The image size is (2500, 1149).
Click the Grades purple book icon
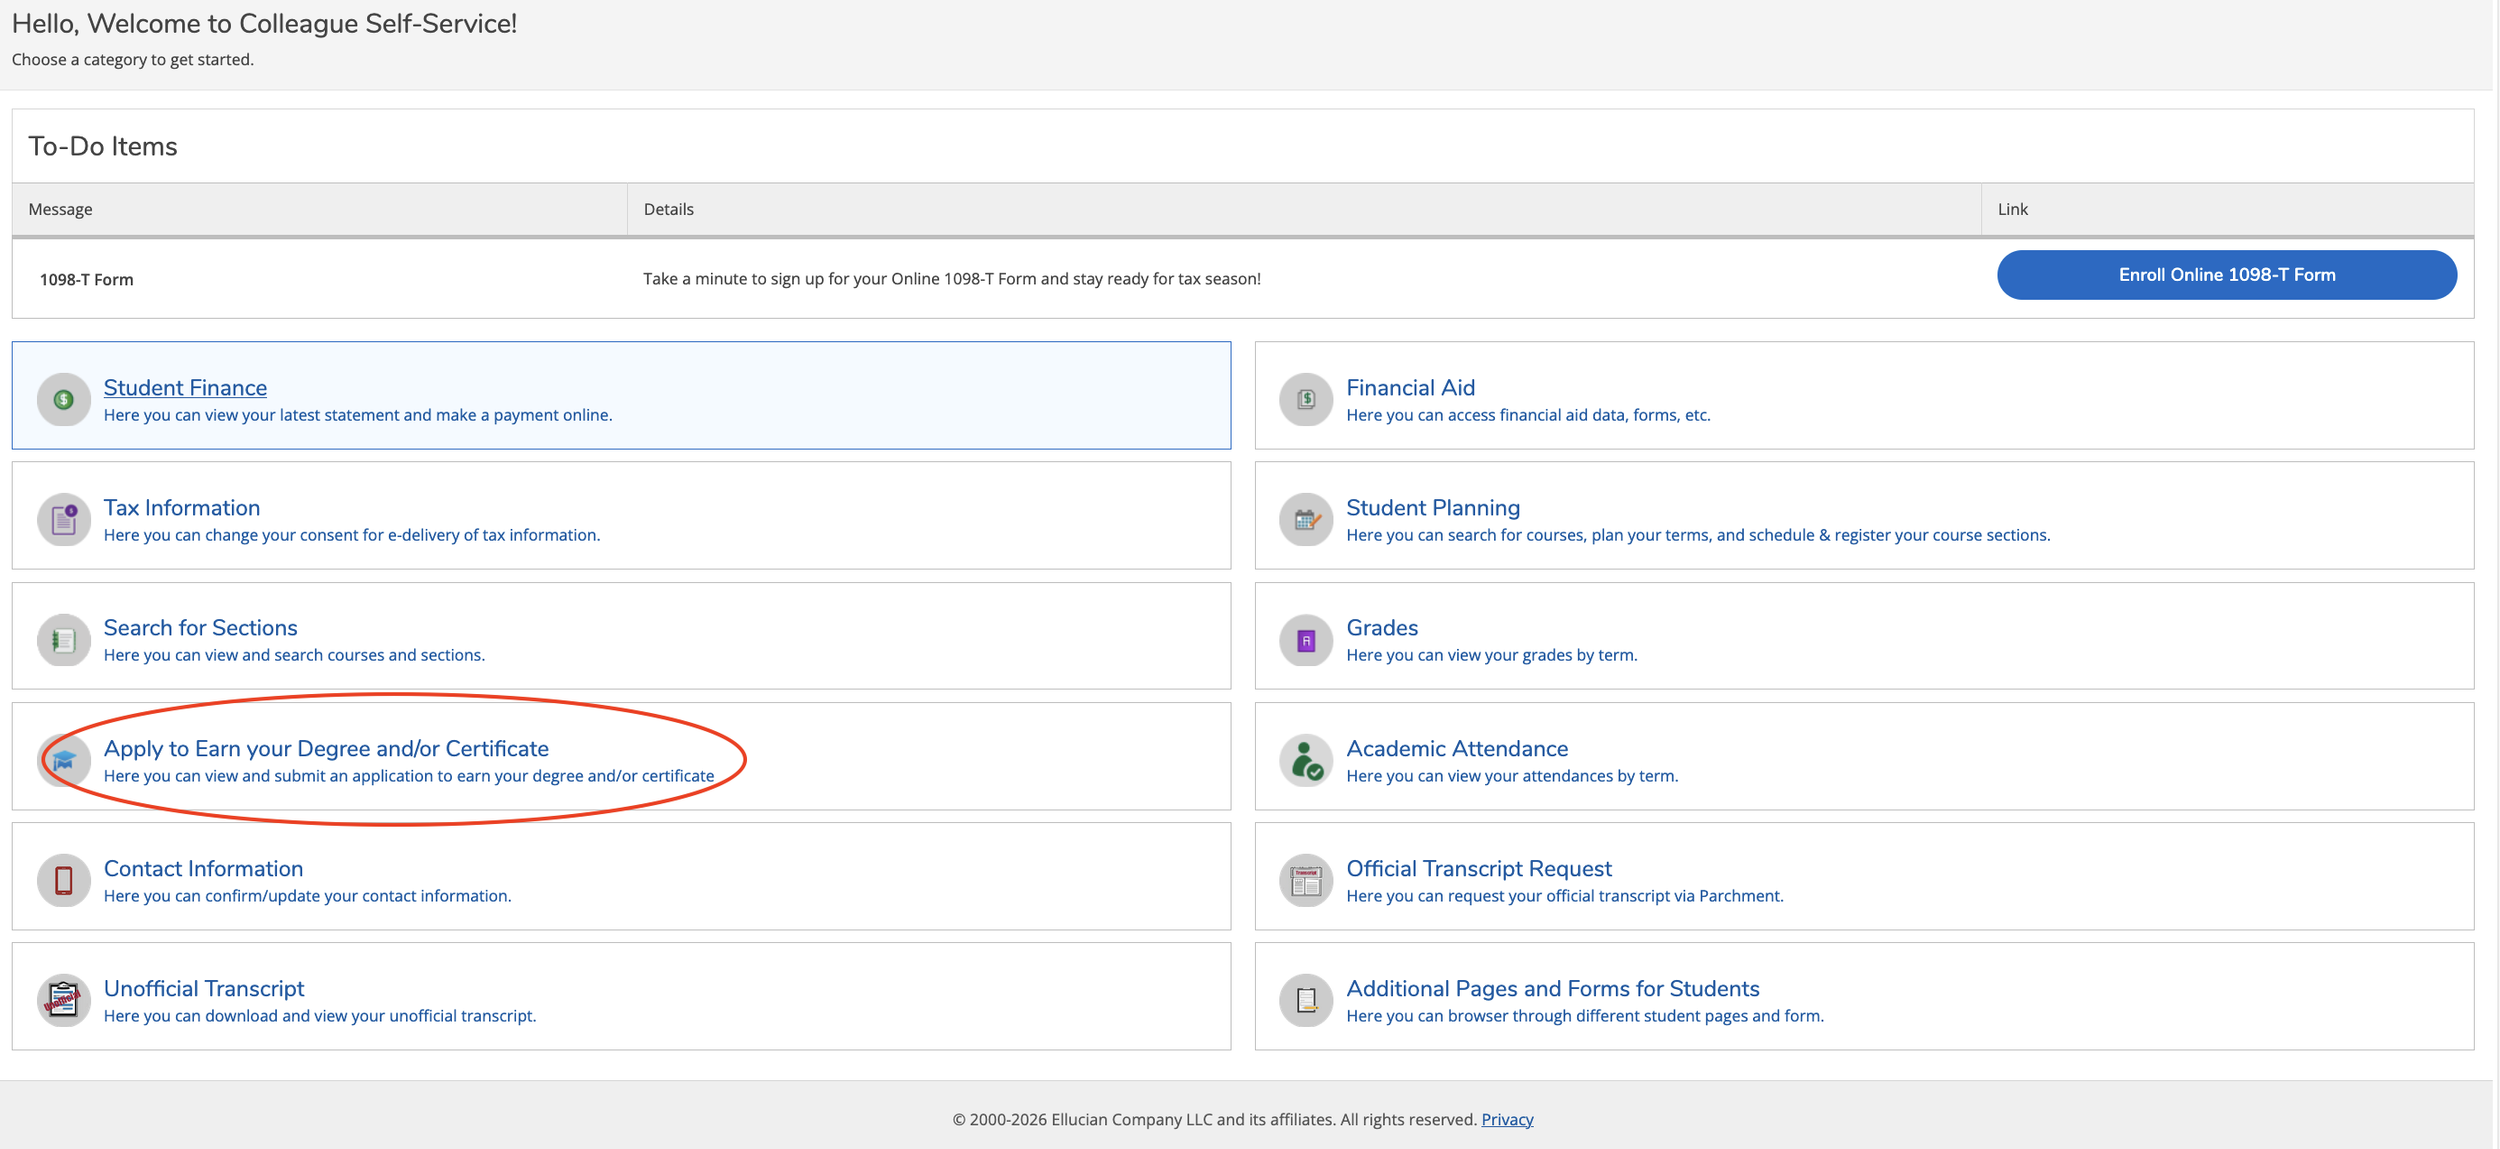(x=1306, y=641)
